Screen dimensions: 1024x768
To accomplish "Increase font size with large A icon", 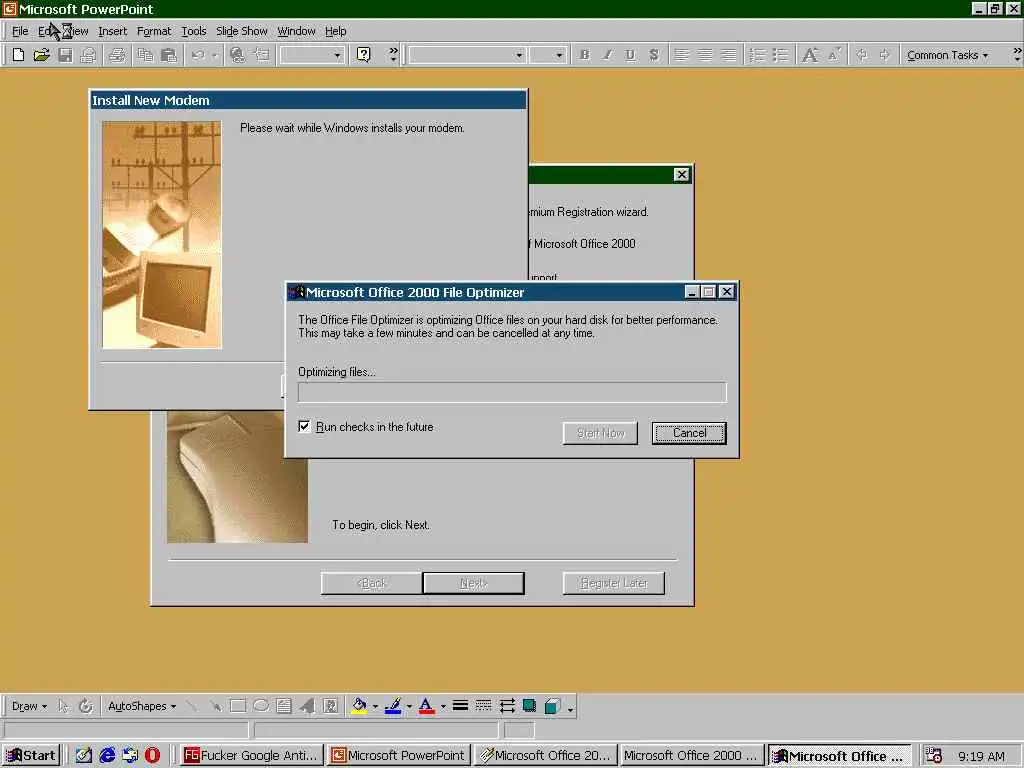I will pos(810,55).
